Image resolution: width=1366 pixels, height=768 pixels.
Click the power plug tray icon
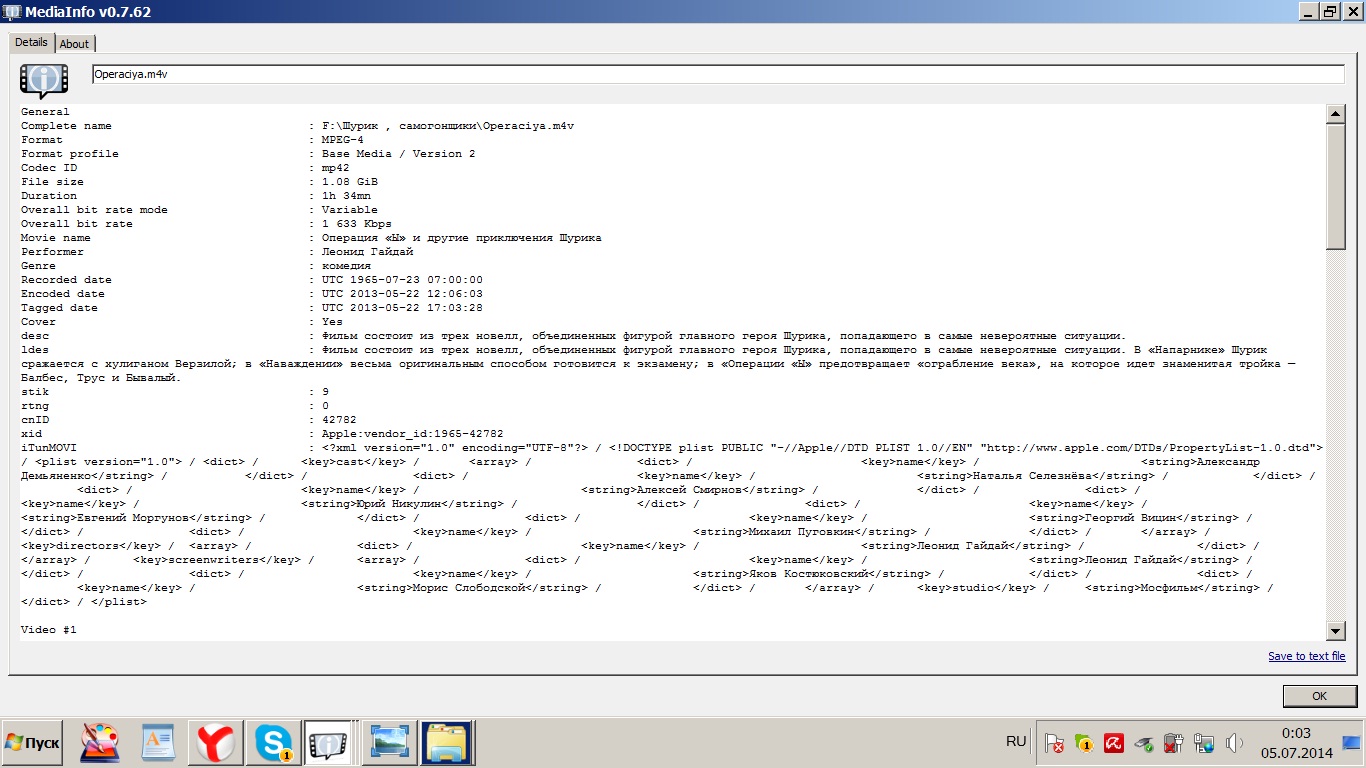pos(1174,743)
